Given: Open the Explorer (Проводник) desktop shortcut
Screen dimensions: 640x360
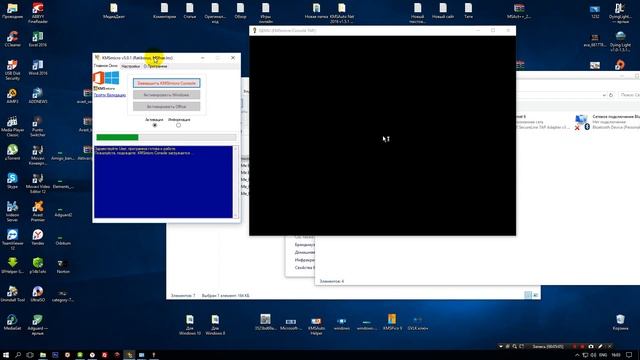Looking at the screenshot, I should [x=12, y=11].
